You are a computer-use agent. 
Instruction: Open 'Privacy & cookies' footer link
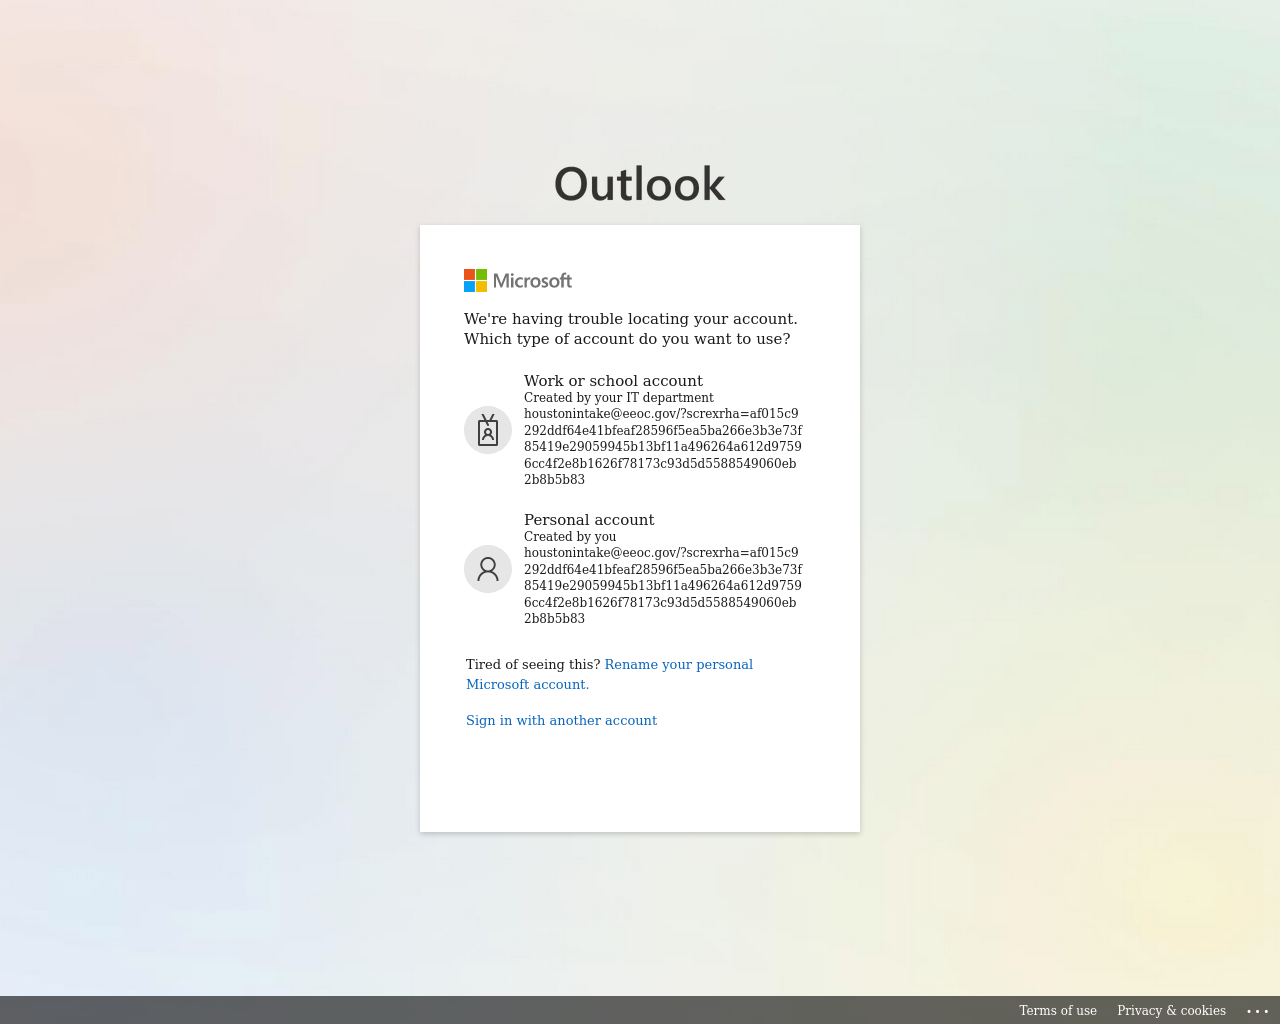click(1171, 1010)
